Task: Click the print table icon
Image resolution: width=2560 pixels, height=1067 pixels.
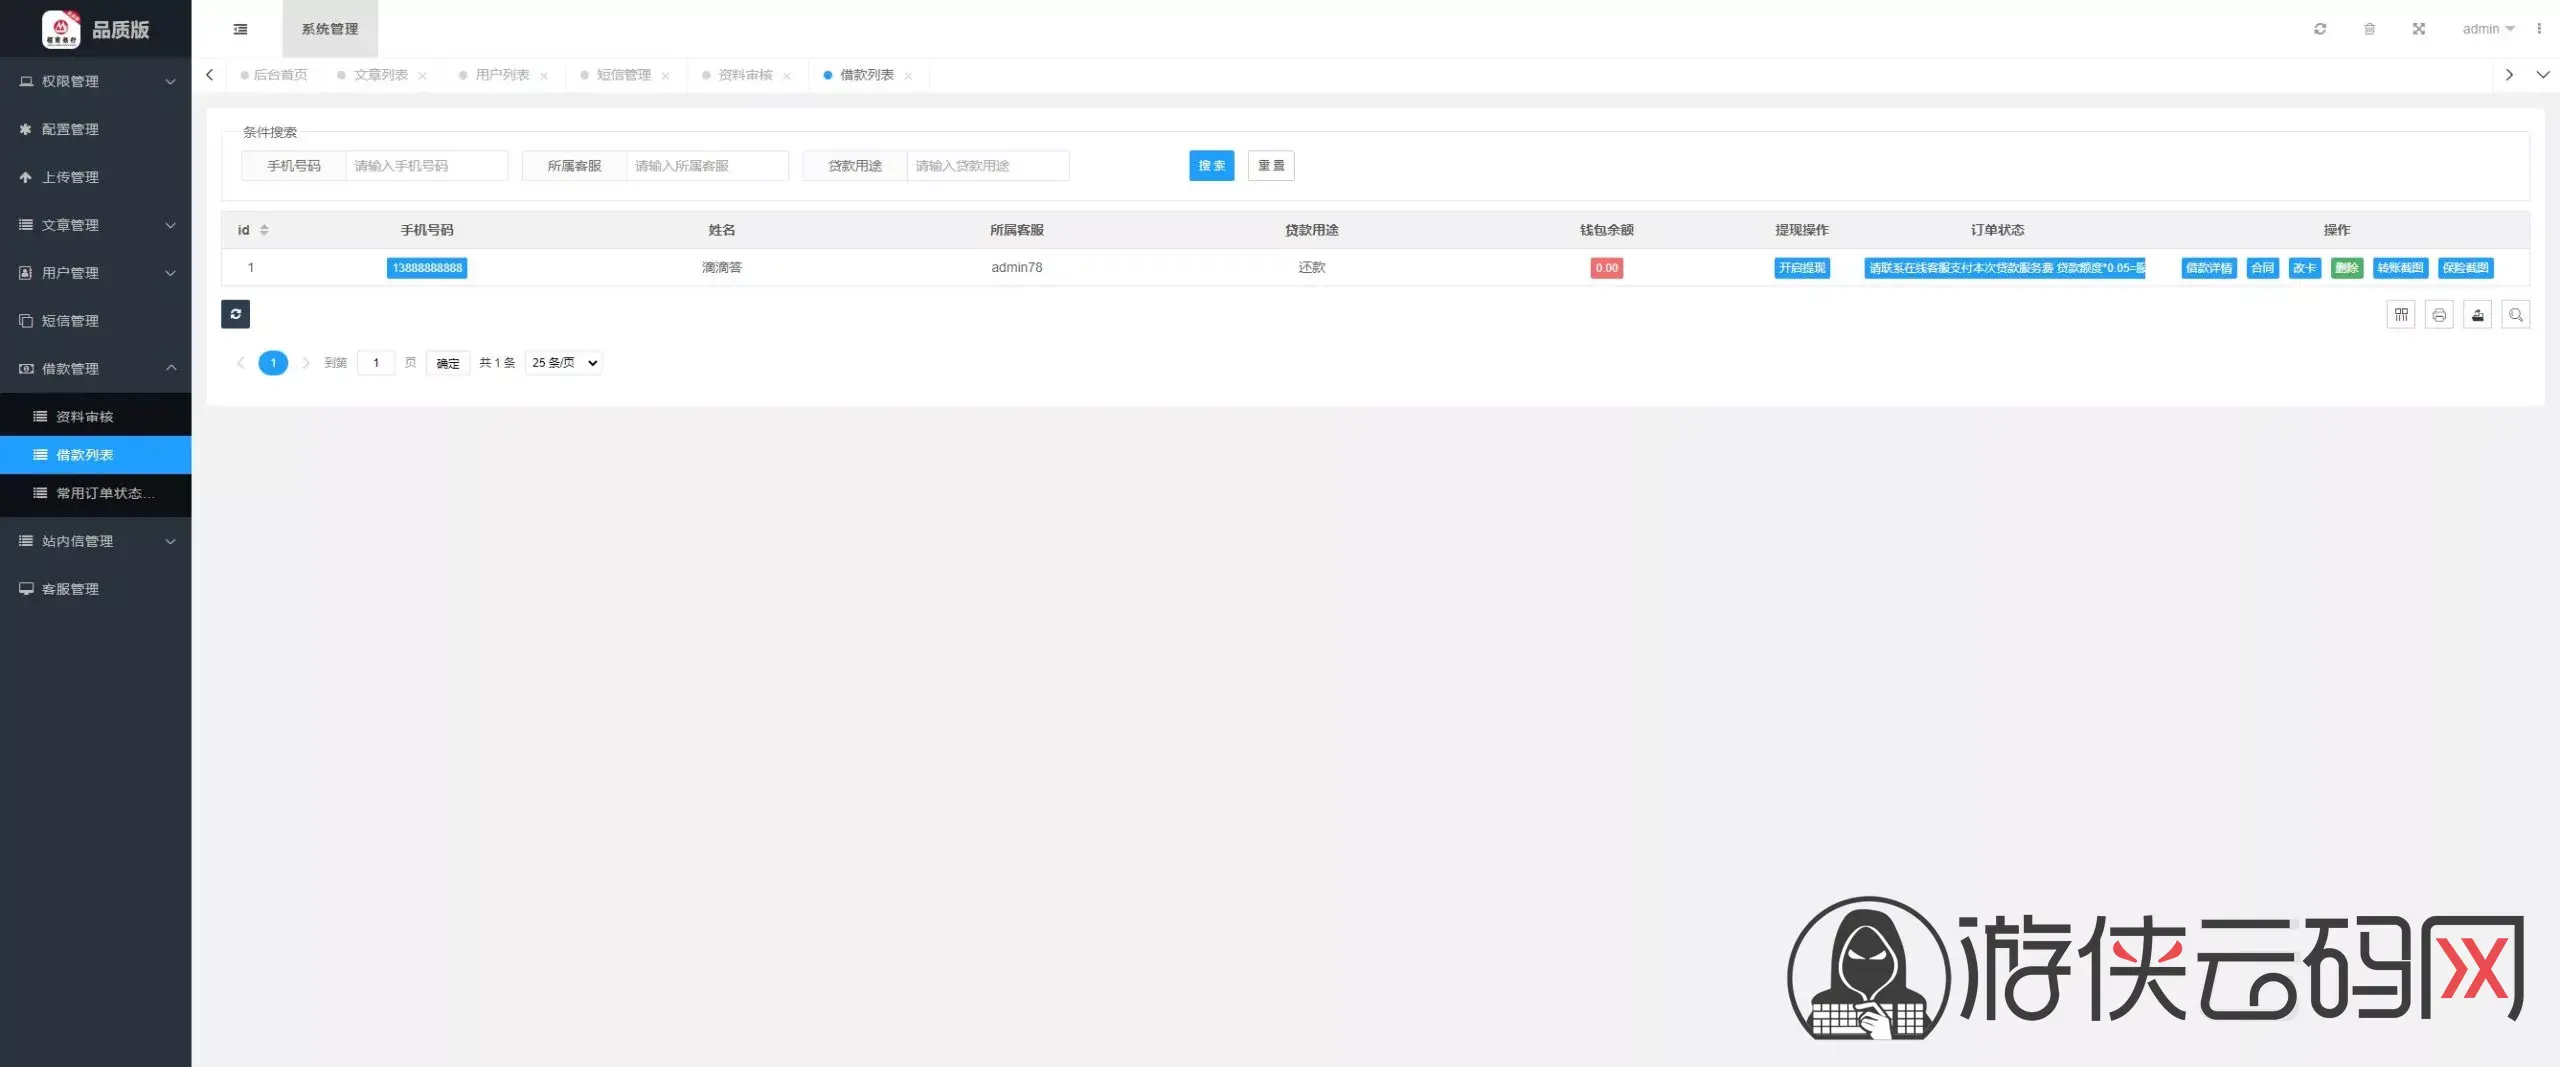Action: [x=2439, y=315]
